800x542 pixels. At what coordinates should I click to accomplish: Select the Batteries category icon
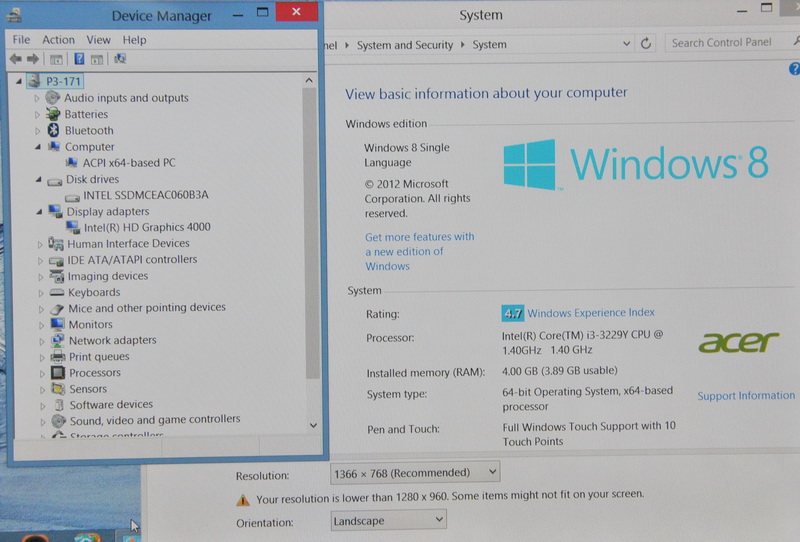[x=53, y=114]
